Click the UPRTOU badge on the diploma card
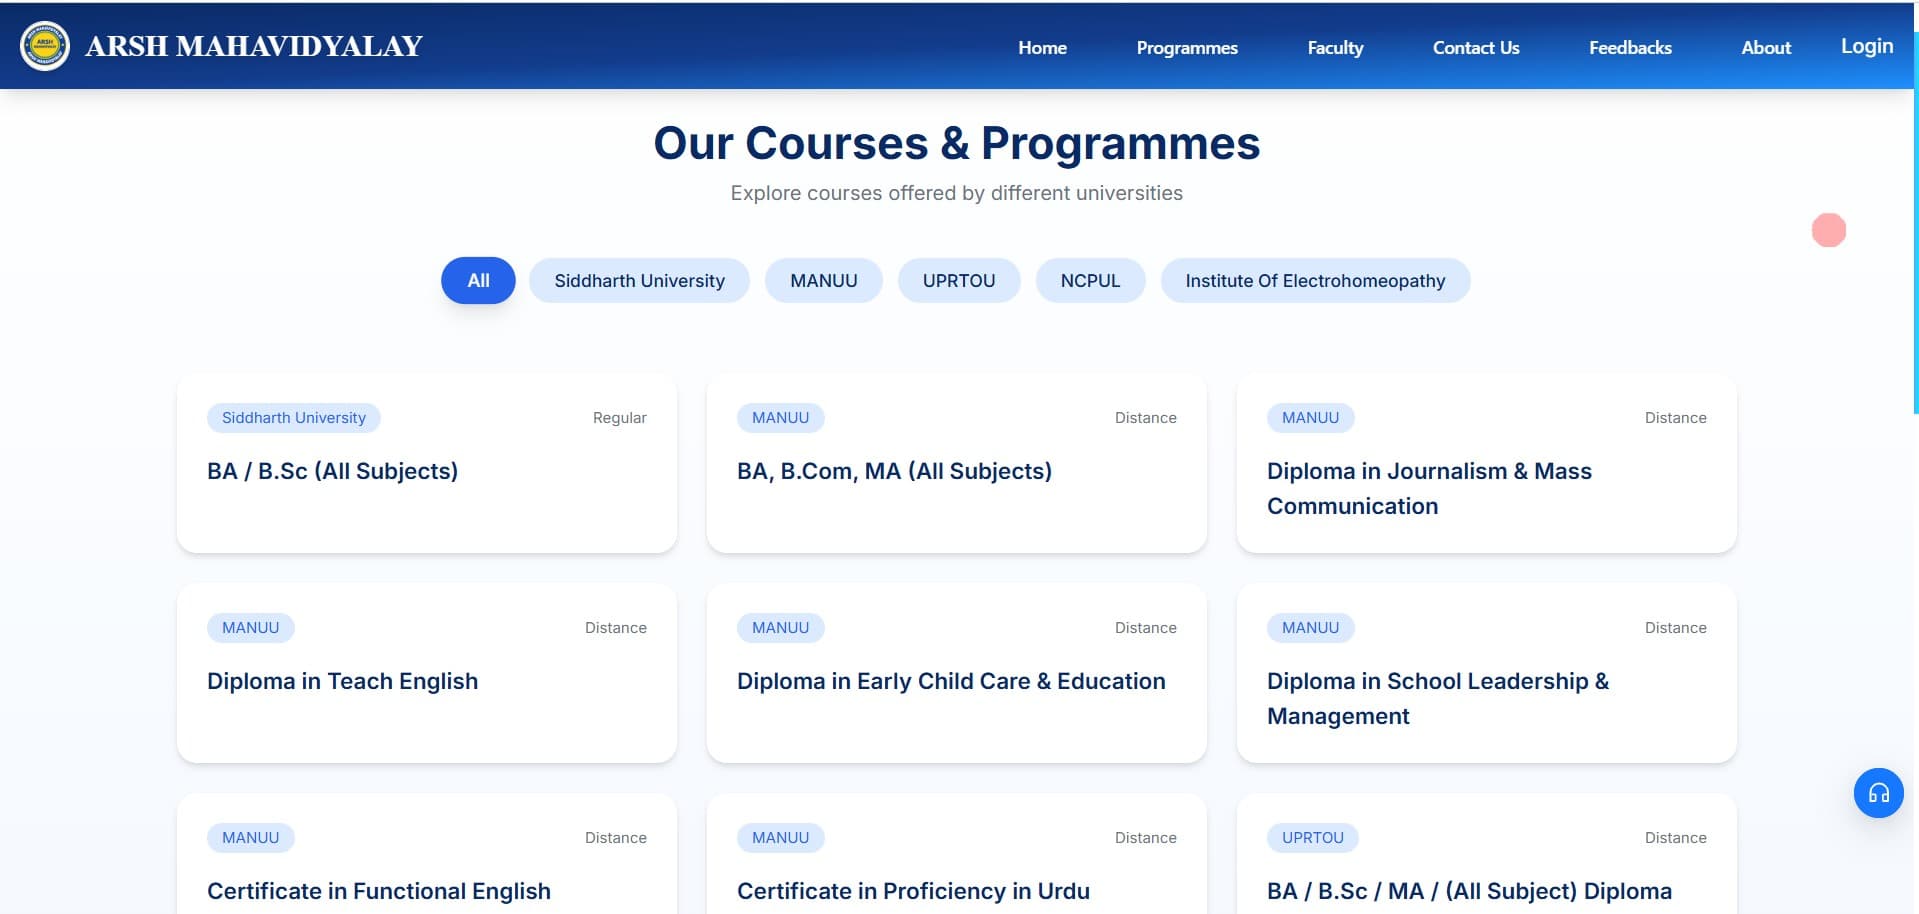This screenshot has width=1919, height=914. point(1312,838)
